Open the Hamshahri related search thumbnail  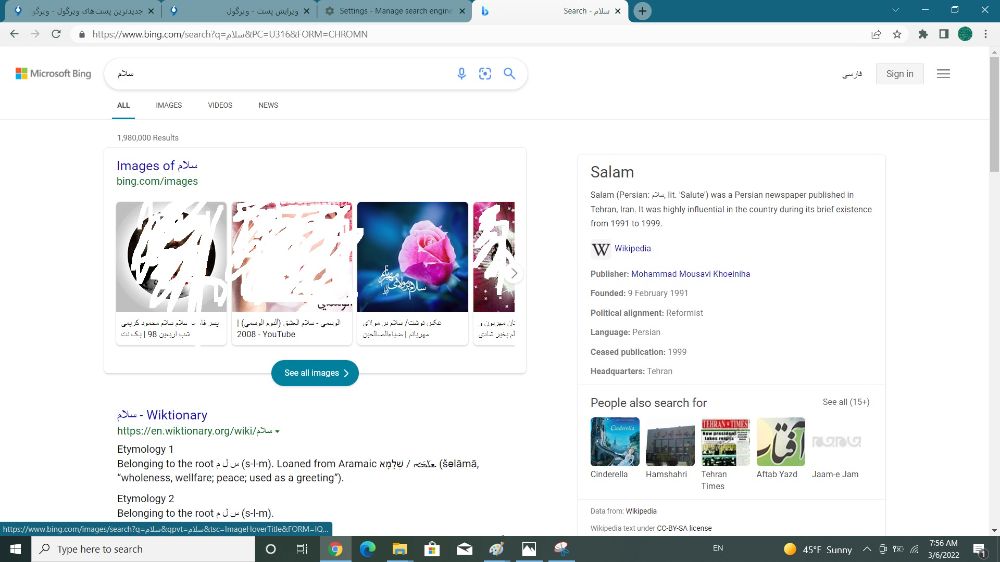670,441
